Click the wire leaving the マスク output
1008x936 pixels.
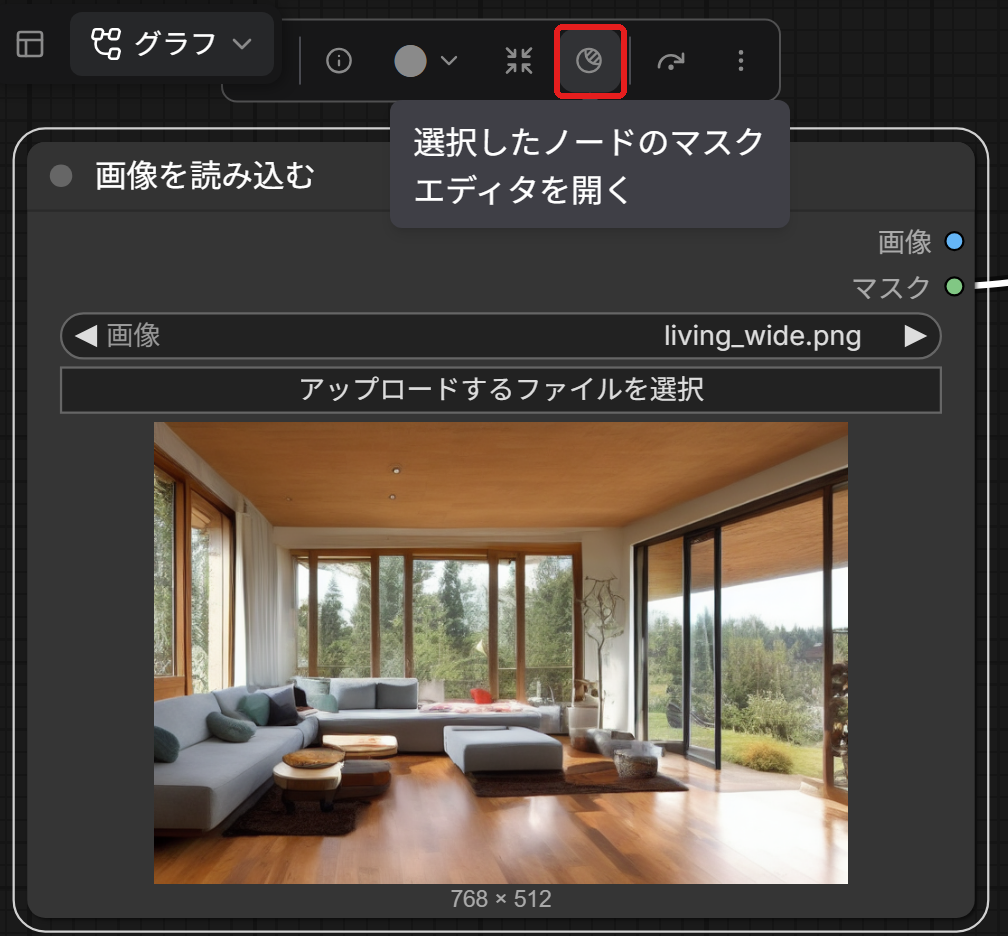[991, 283]
